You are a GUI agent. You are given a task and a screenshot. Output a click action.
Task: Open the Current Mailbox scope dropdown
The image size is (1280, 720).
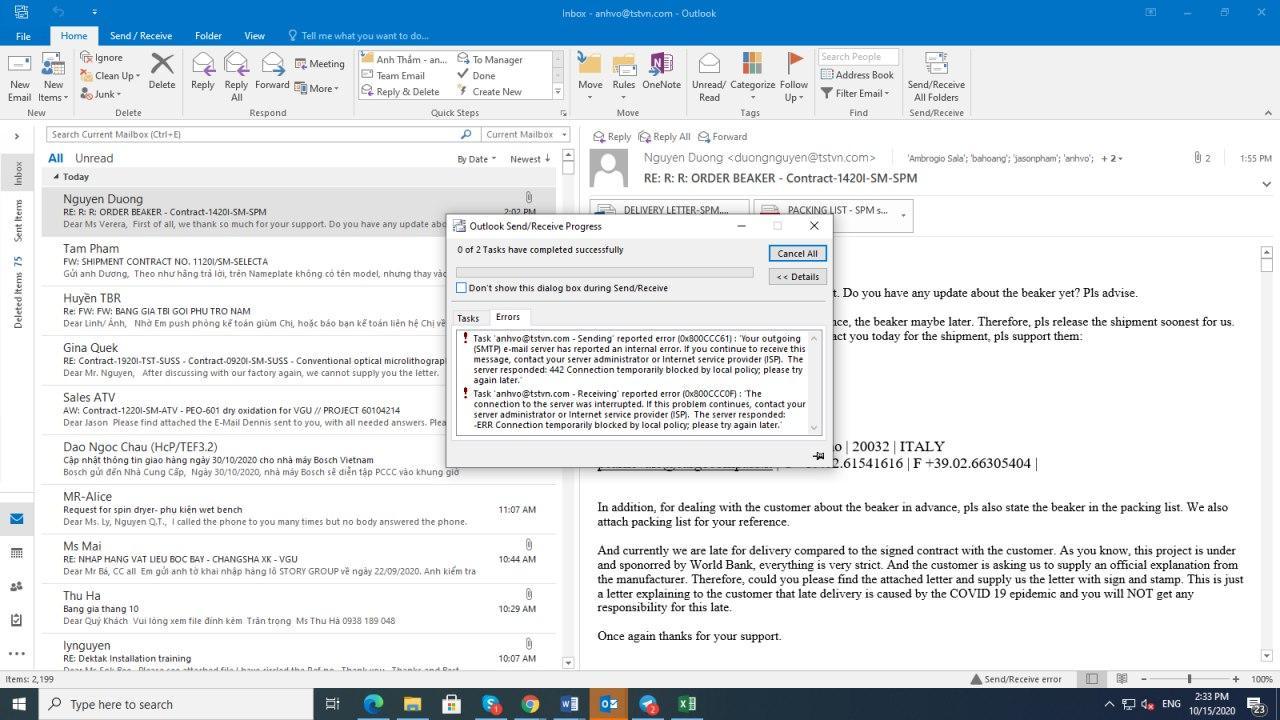pyautogui.click(x=524, y=134)
